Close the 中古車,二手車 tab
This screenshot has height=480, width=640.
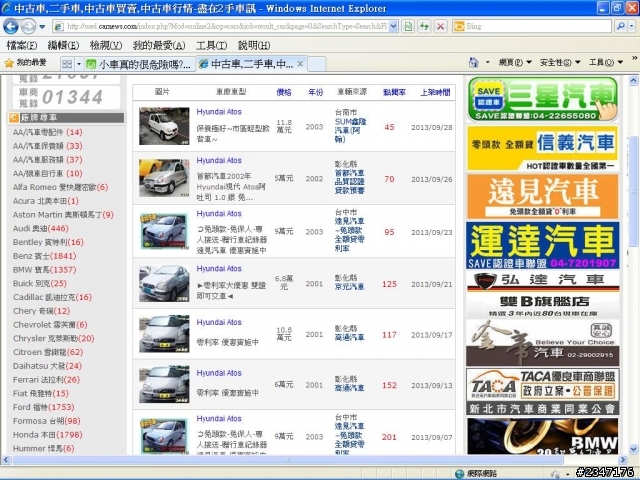(300, 64)
